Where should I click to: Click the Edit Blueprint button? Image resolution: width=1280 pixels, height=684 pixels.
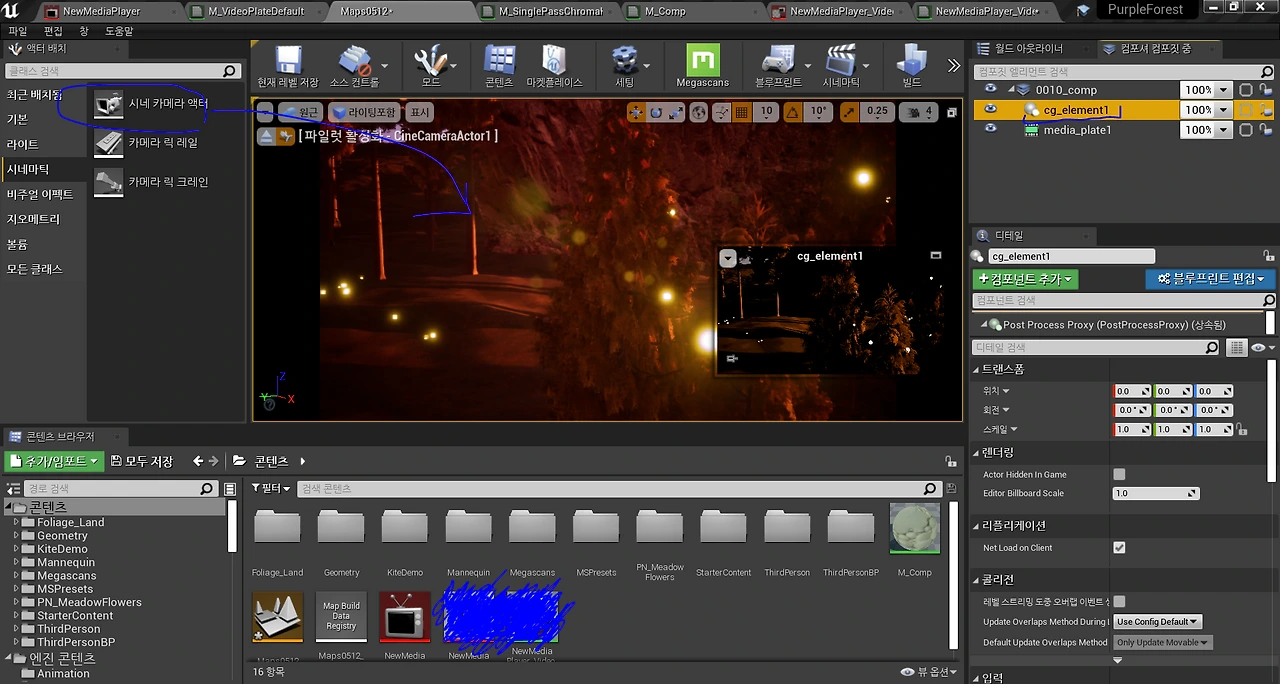click(1209, 279)
